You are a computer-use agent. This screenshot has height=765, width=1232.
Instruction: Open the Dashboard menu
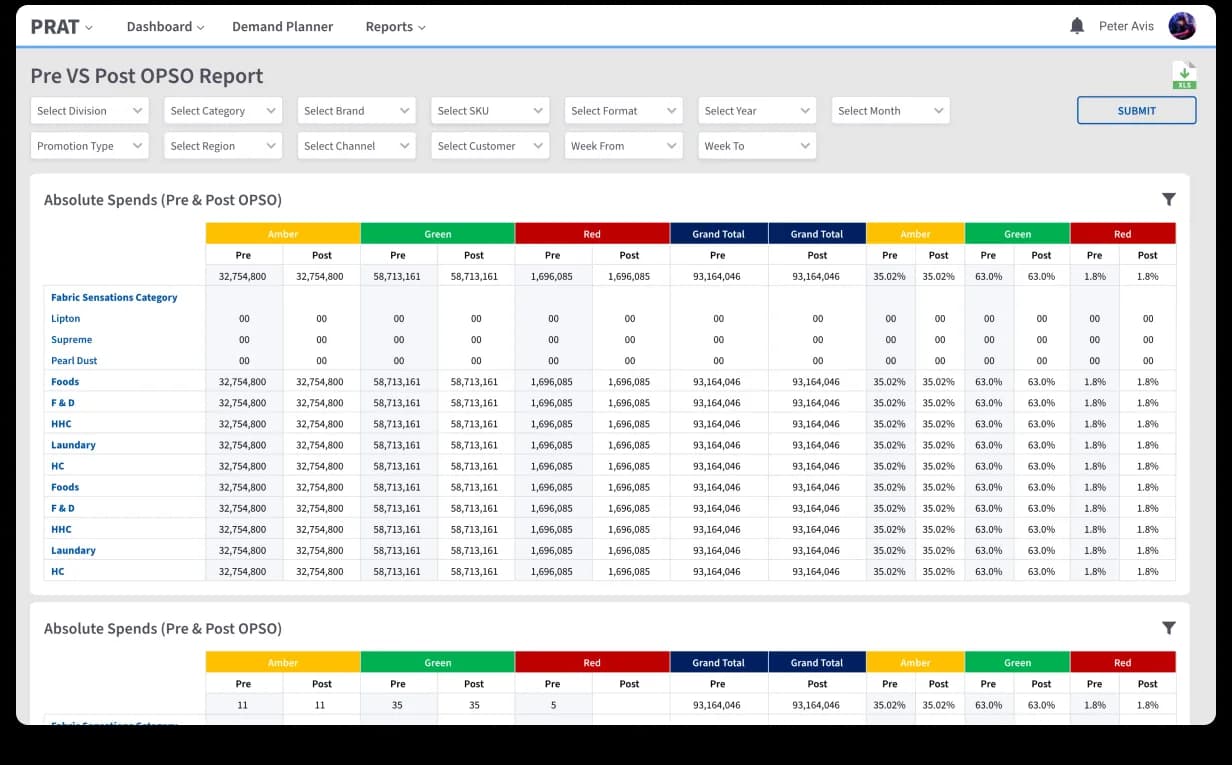(x=165, y=27)
